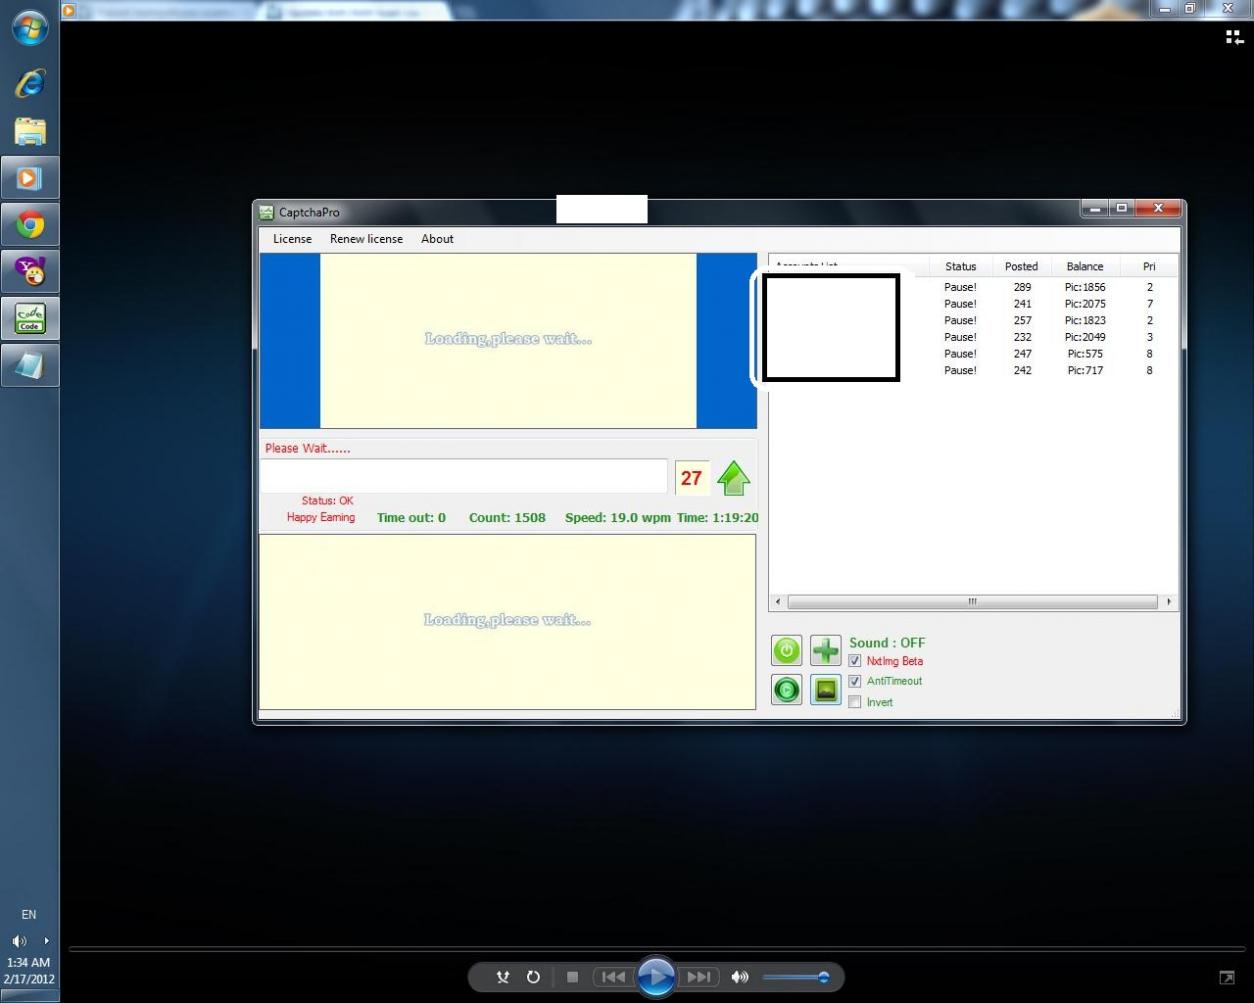Open Google Chrome from the taskbar

(x=30, y=225)
